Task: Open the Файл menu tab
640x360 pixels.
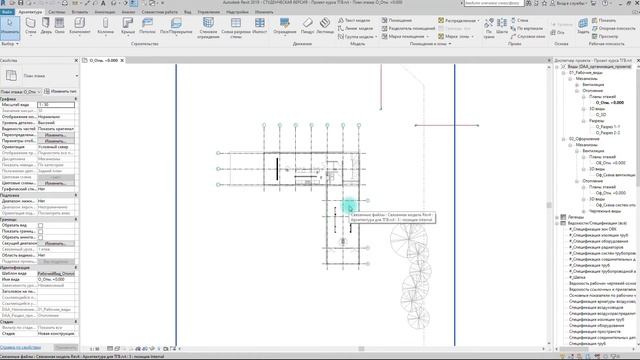Action: [7, 12]
